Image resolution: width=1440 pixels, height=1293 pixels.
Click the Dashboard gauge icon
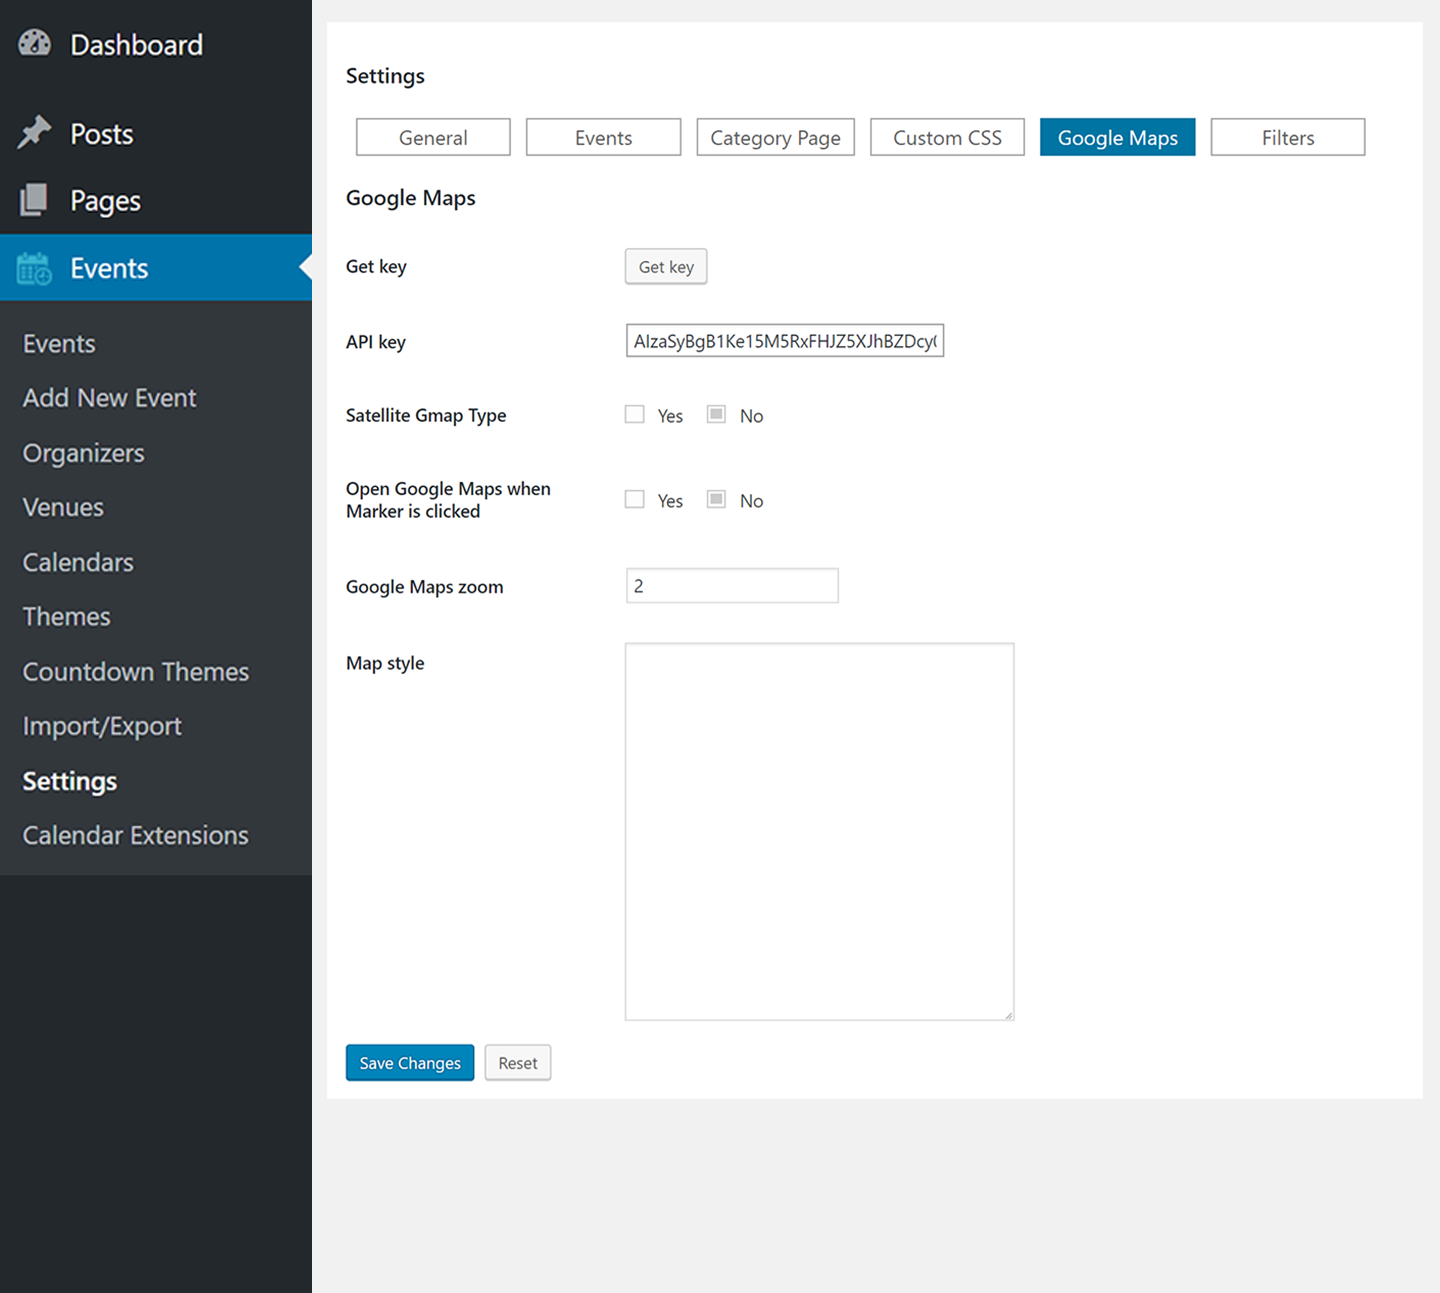pyautogui.click(x=34, y=44)
